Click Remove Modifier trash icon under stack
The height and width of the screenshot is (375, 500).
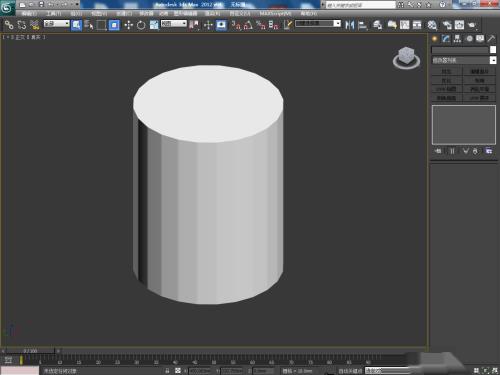475,151
